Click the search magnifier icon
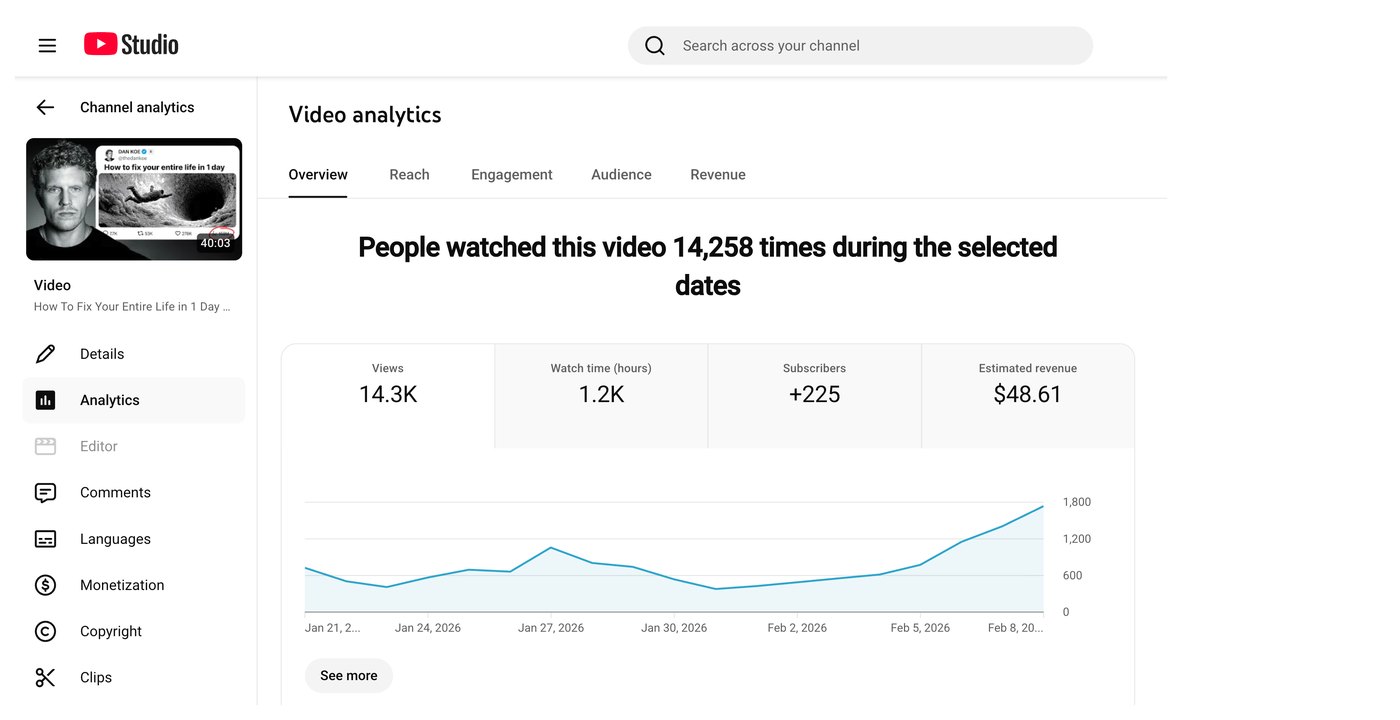Viewport: 1400px width, 720px height. point(655,46)
